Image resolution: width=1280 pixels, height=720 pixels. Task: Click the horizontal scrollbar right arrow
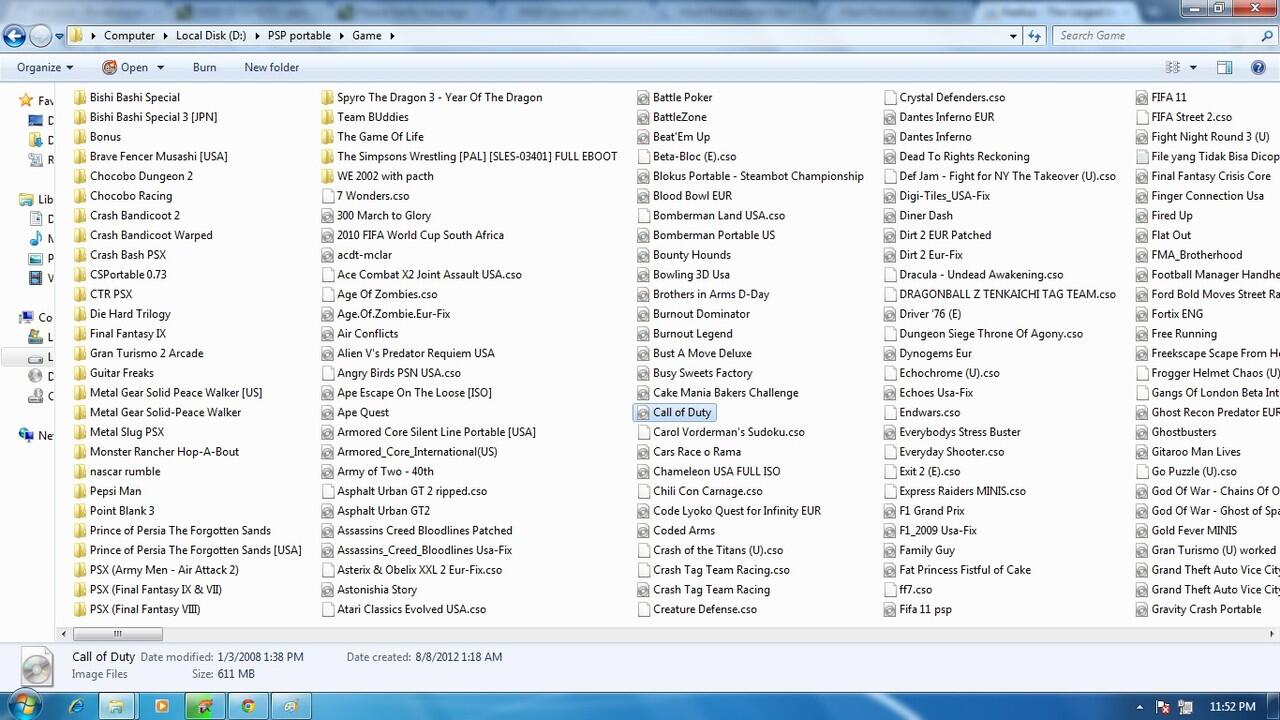1273,633
